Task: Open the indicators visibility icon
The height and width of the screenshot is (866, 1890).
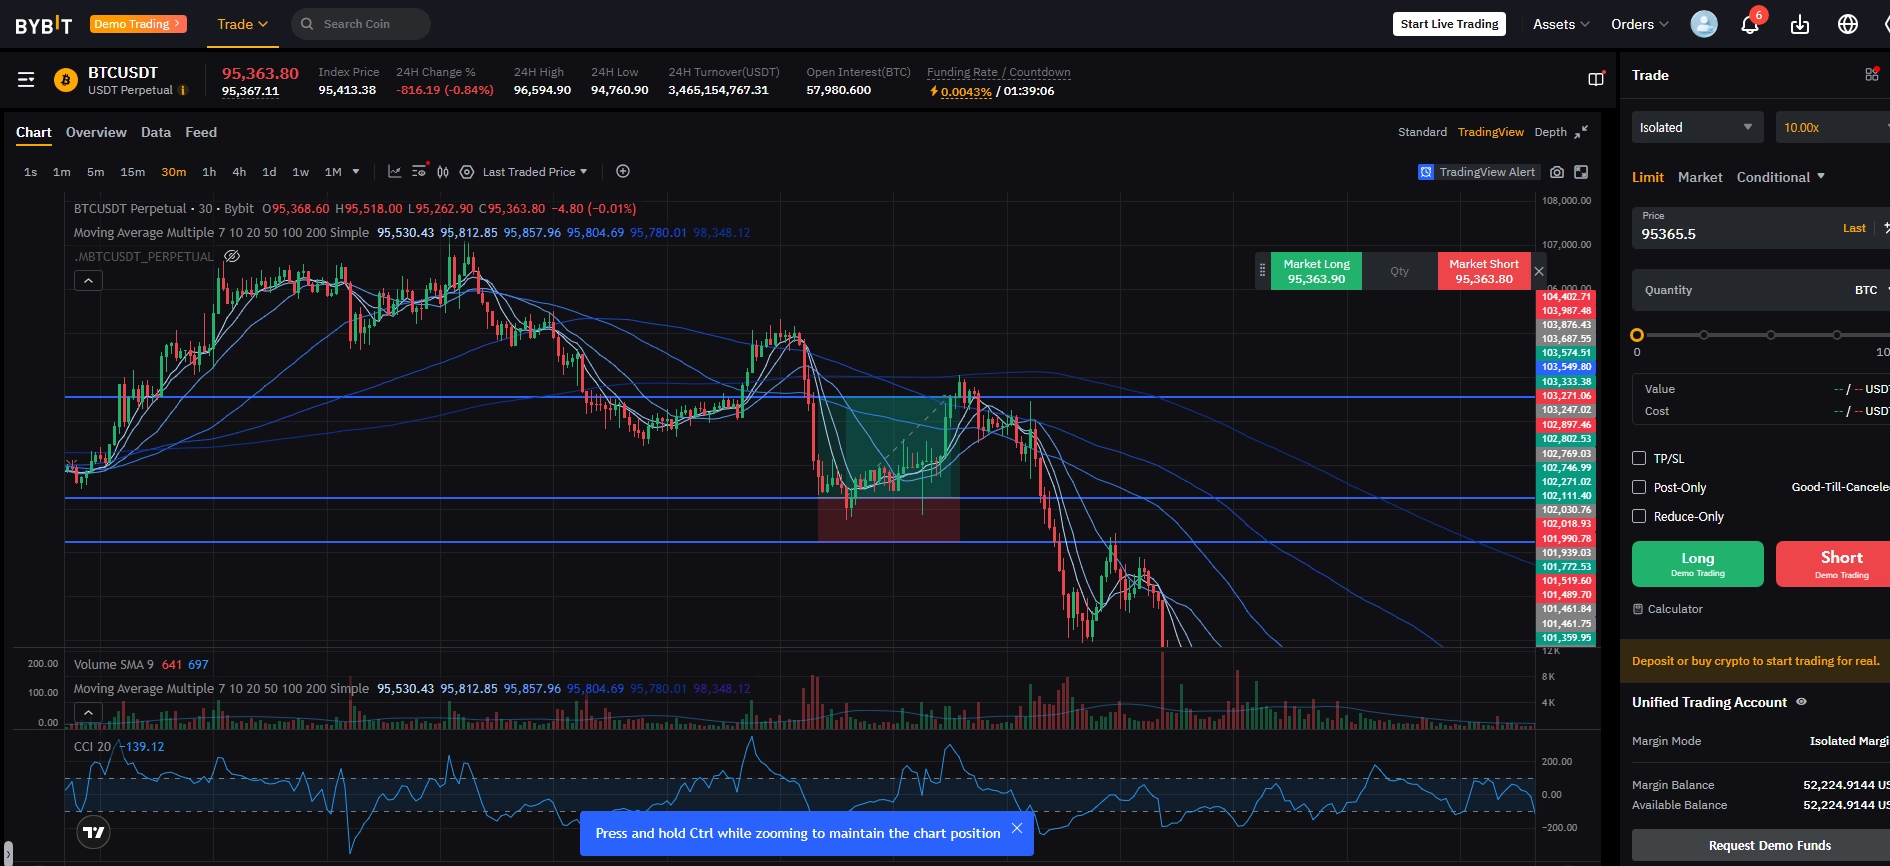Action: click(x=419, y=172)
